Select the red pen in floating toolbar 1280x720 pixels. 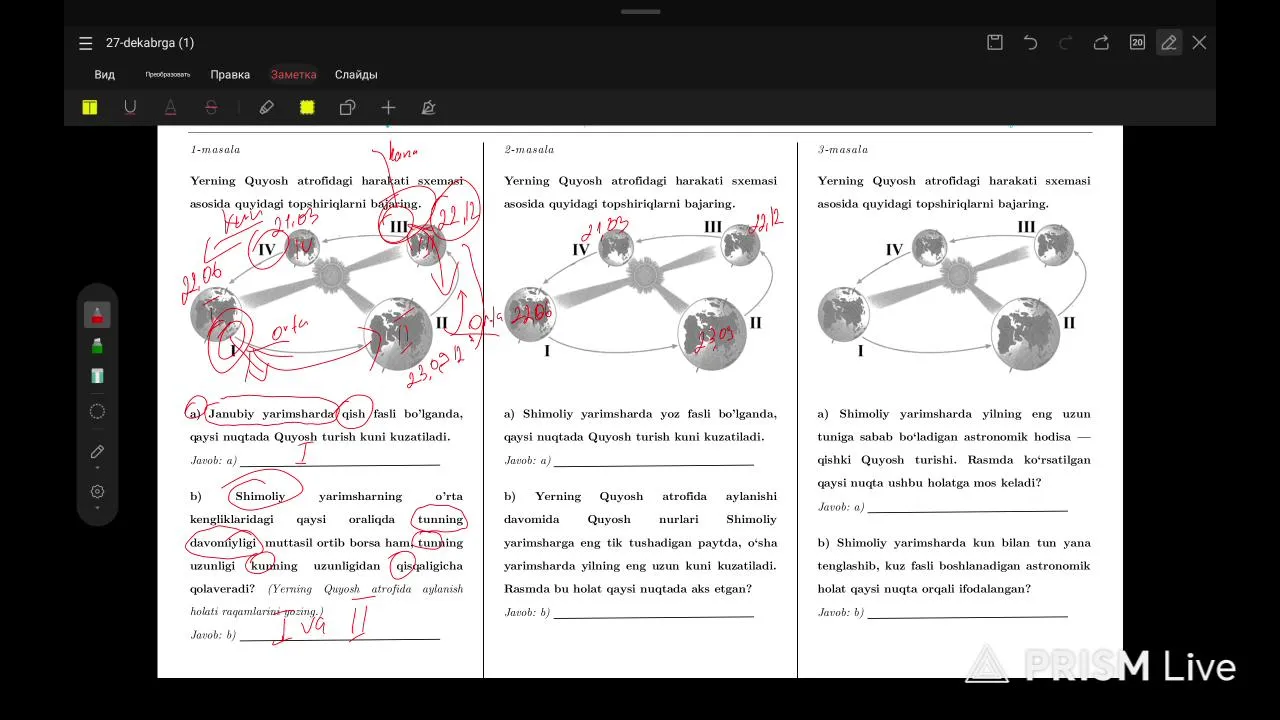click(97, 316)
